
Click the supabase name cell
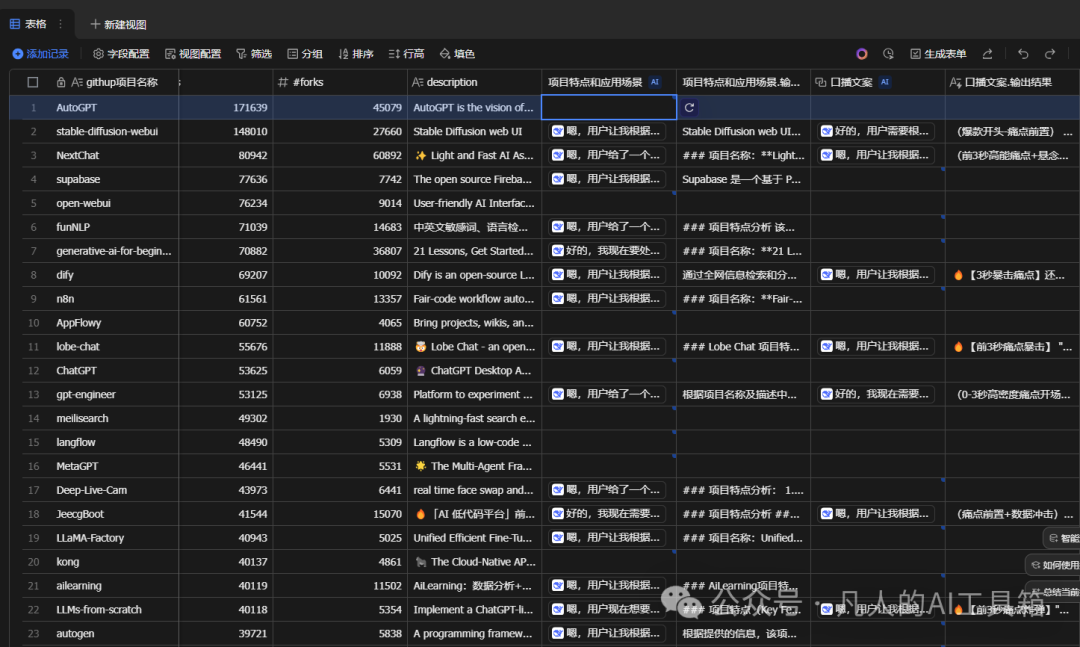click(113, 179)
